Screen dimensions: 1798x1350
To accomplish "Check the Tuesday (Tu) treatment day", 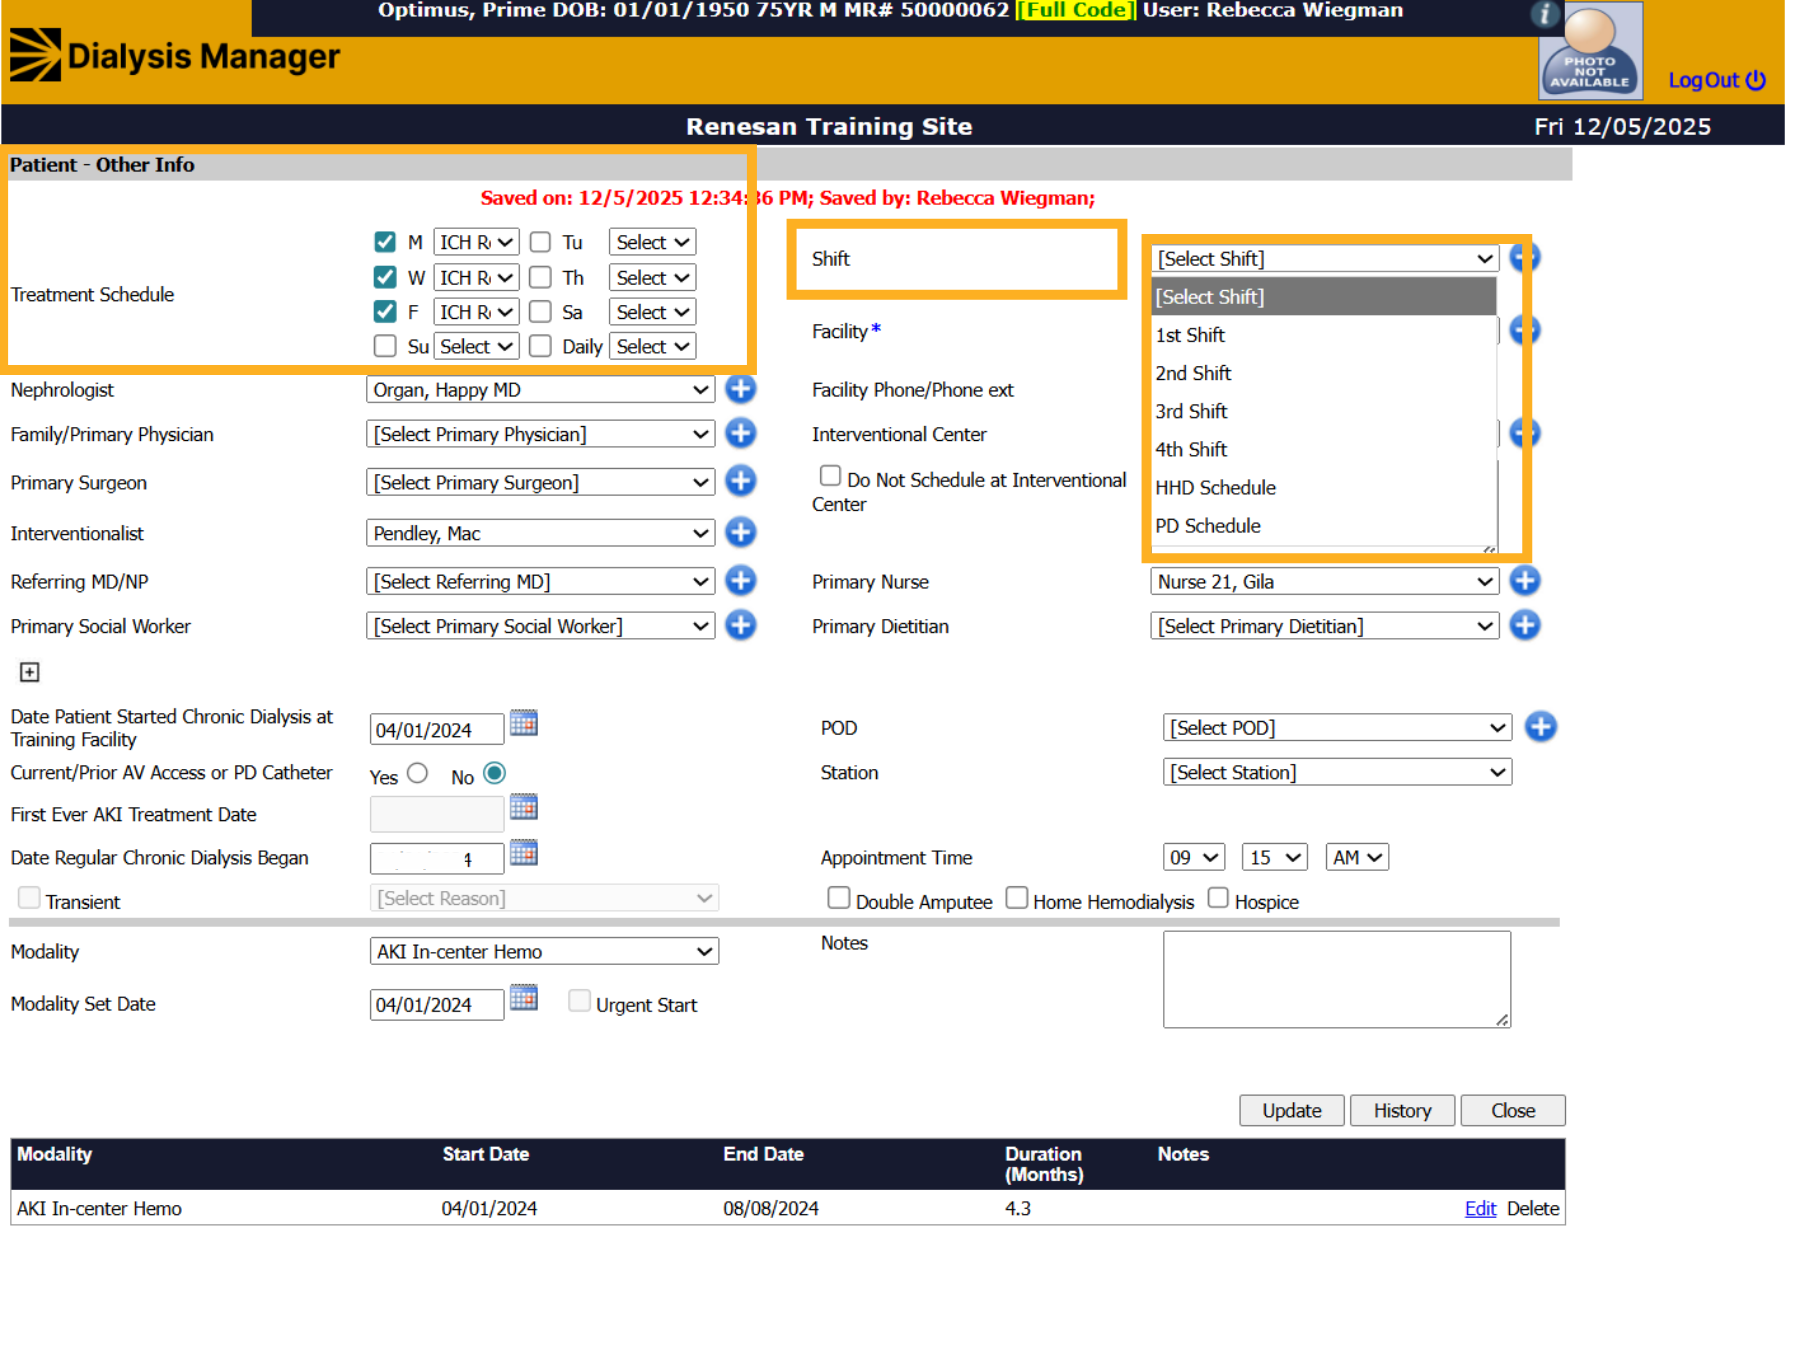I will [540, 242].
